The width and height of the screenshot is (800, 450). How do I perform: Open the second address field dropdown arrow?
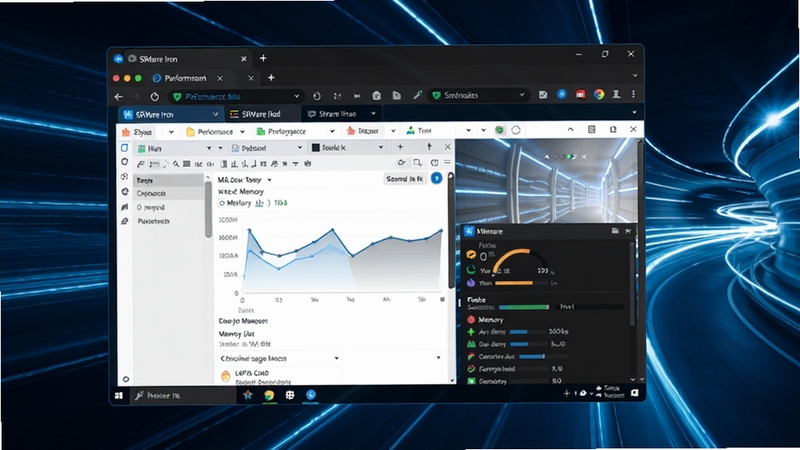pos(521,95)
